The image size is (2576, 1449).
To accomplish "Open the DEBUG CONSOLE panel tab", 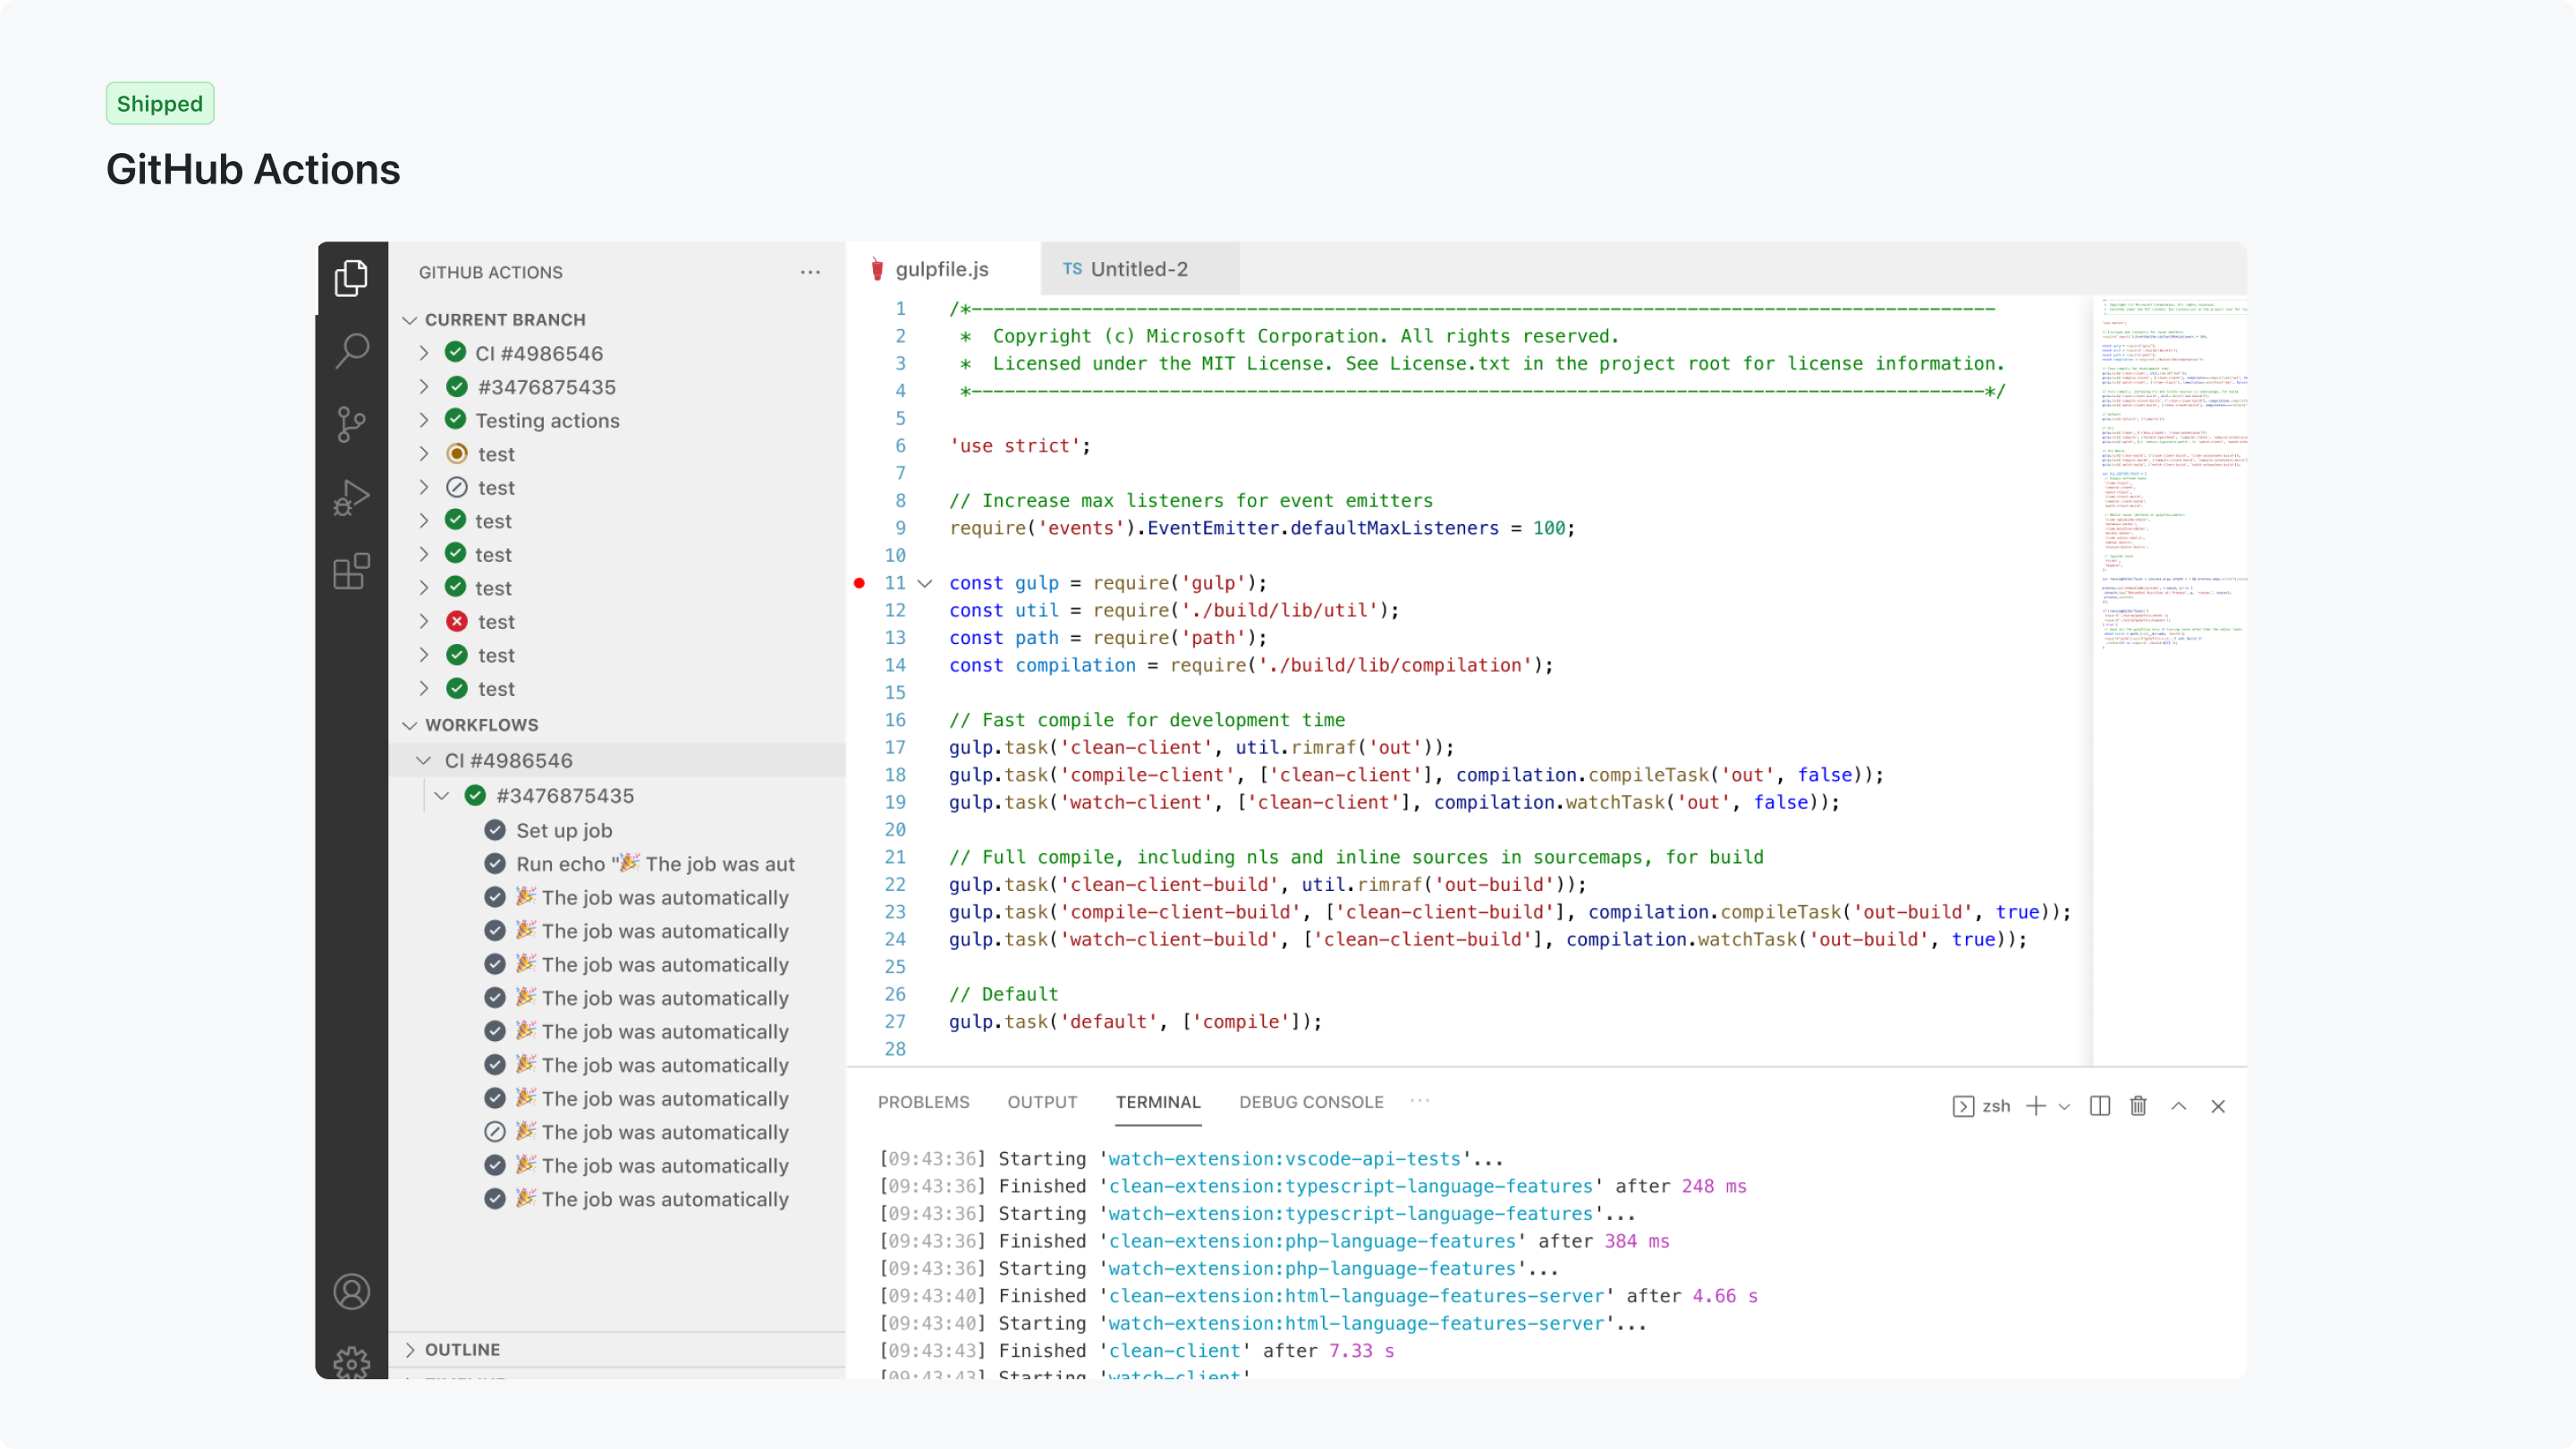I will [x=1311, y=1102].
